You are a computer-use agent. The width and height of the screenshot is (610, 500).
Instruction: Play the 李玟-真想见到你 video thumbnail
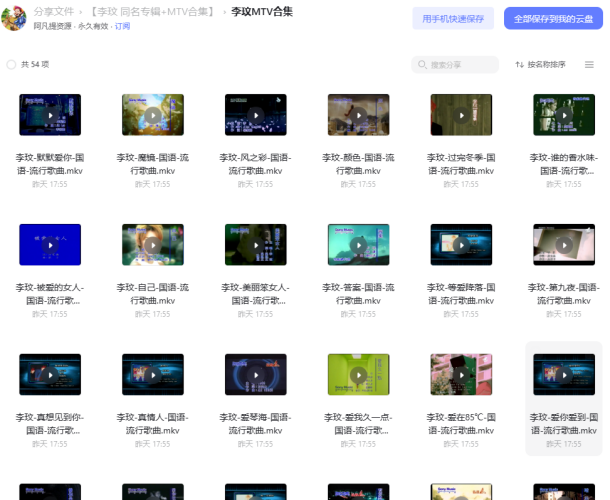click(50, 375)
